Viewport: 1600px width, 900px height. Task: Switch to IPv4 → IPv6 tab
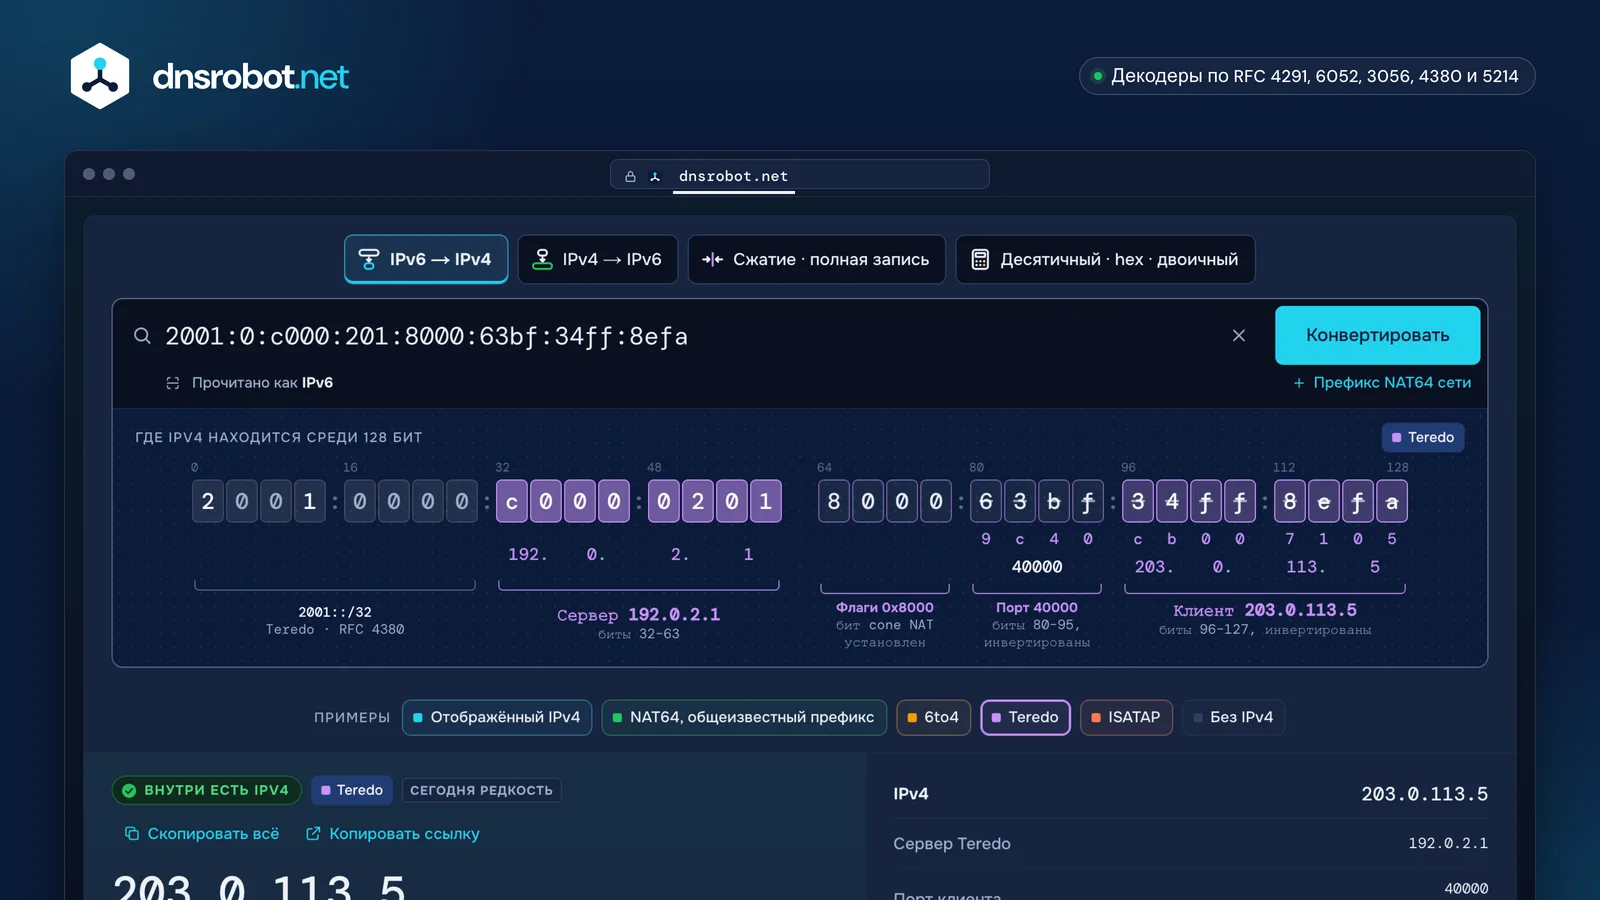tap(598, 259)
